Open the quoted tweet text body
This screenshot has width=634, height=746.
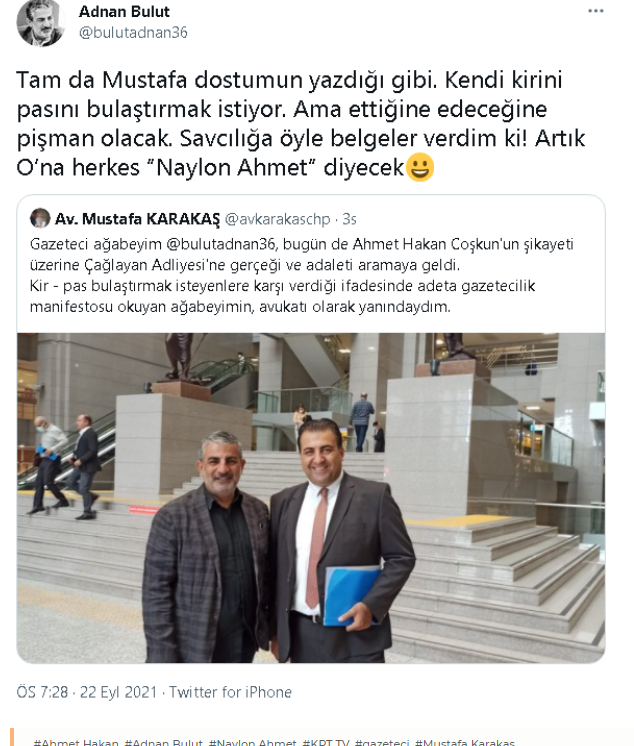coord(302,275)
